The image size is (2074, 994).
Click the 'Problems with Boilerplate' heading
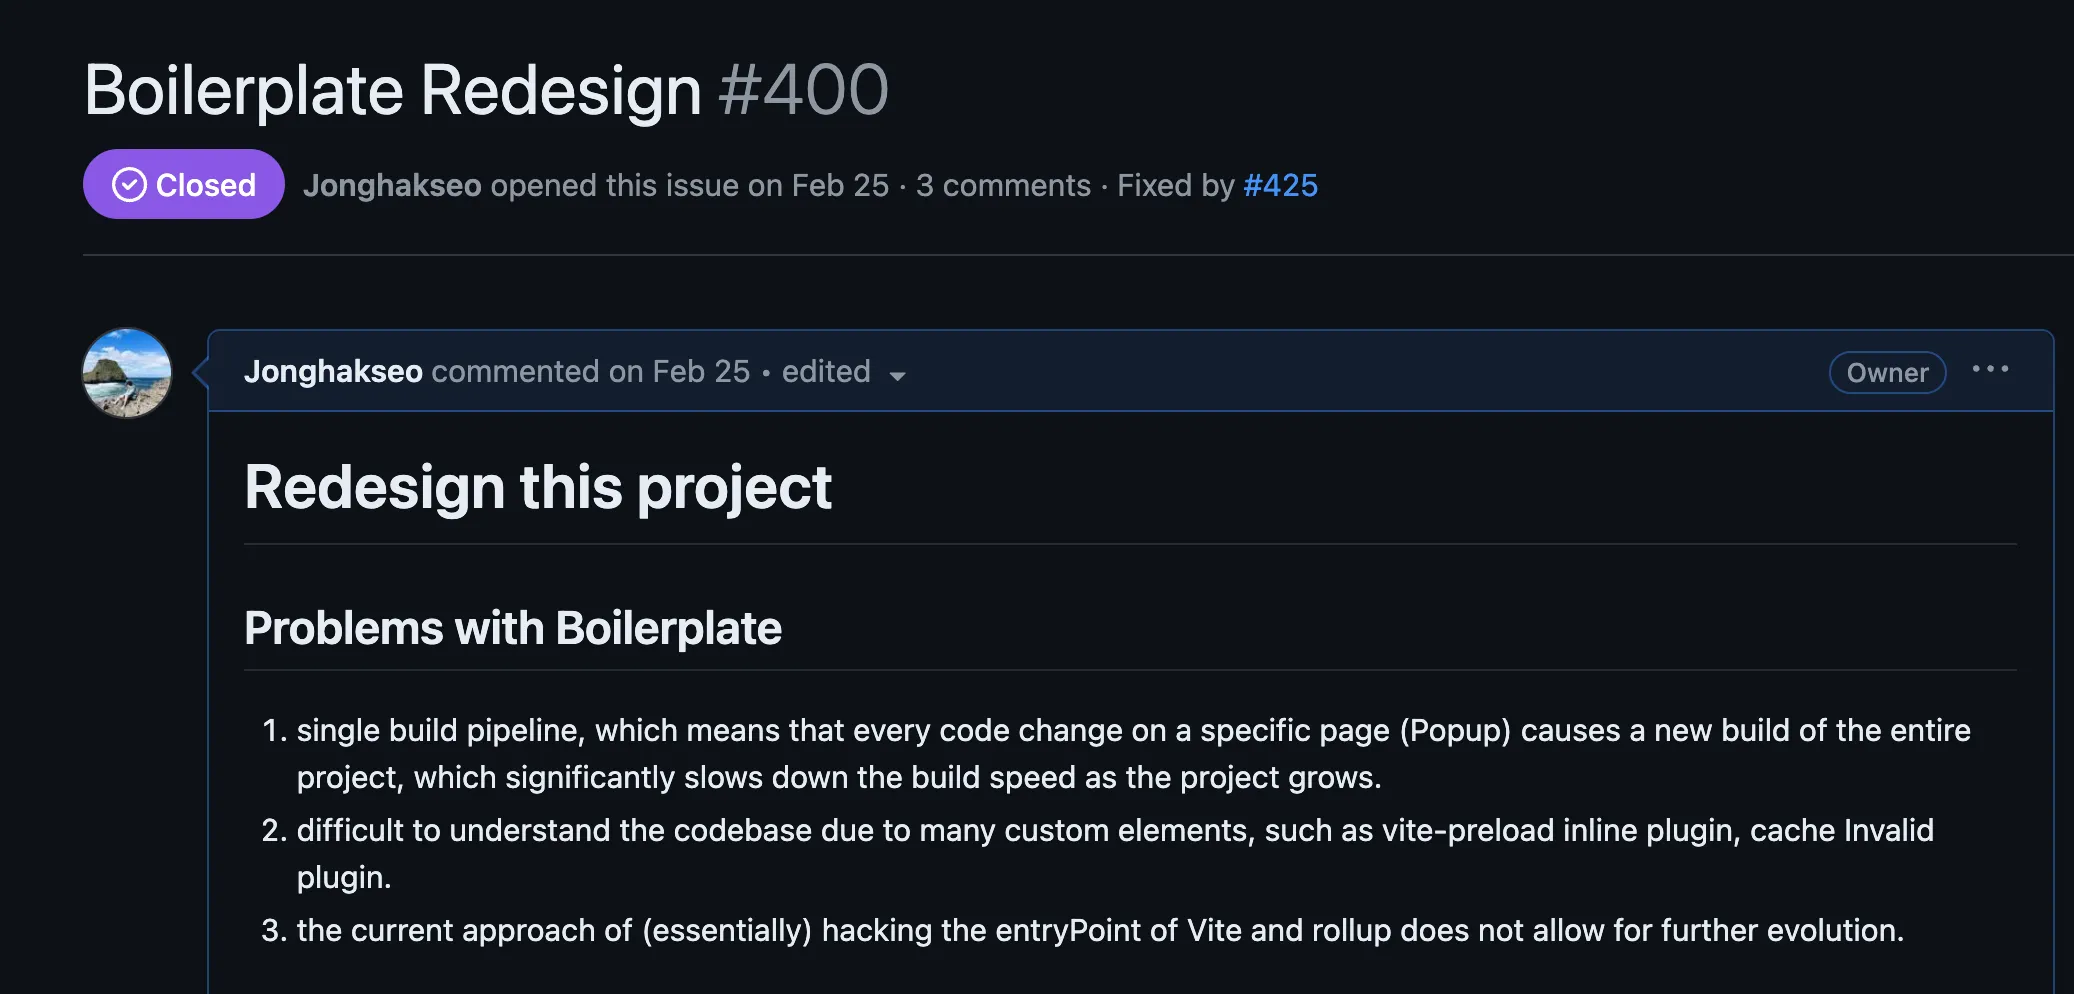[x=514, y=628]
